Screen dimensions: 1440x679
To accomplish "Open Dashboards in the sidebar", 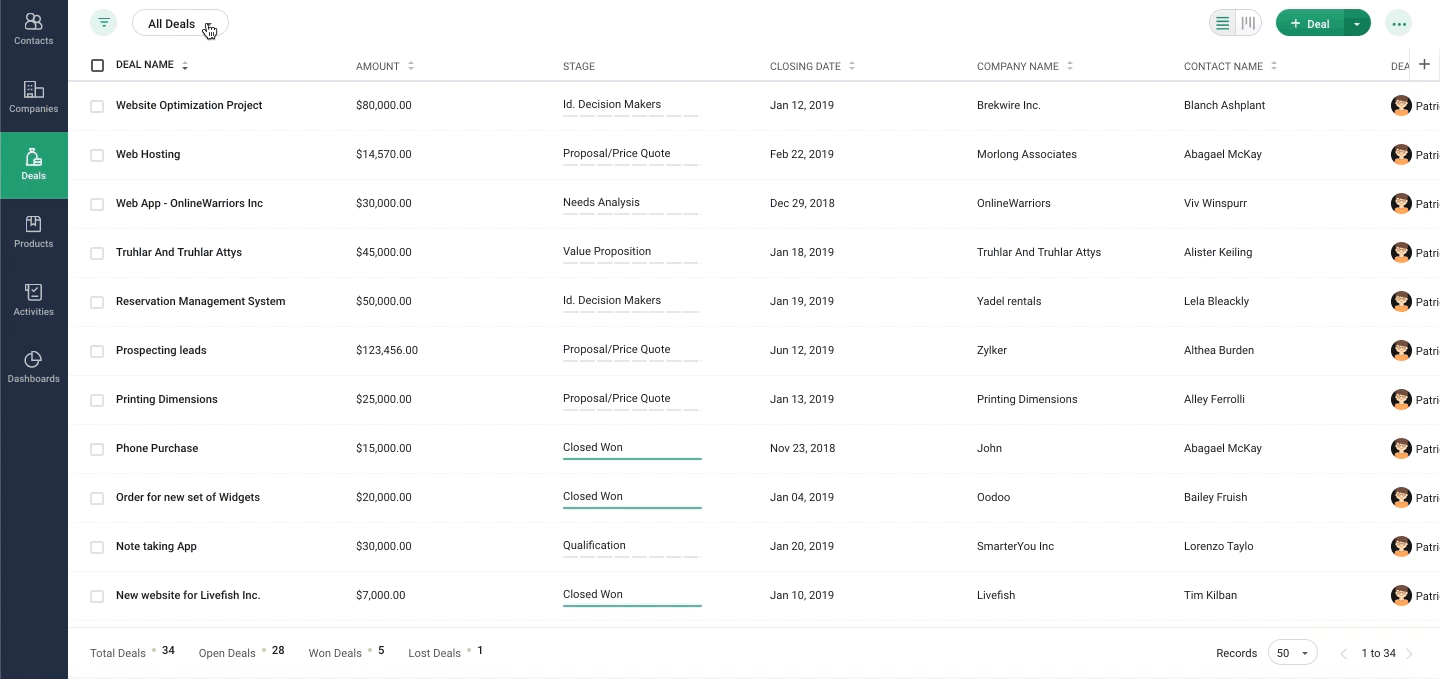I will click(x=33, y=367).
